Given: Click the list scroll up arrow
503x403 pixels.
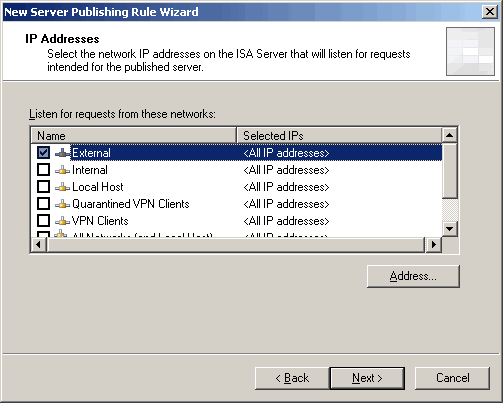Looking at the screenshot, I should tap(450, 135).
